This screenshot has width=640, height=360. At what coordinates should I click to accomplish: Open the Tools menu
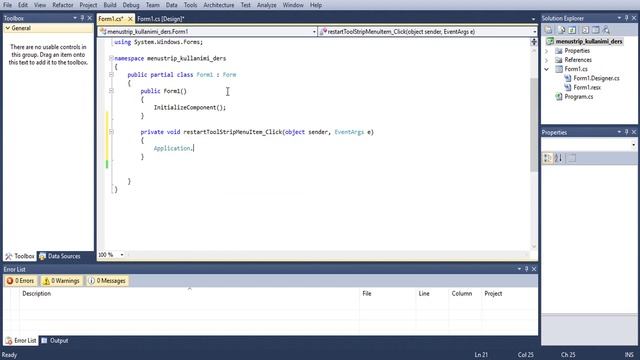pyautogui.click(x=190, y=5)
